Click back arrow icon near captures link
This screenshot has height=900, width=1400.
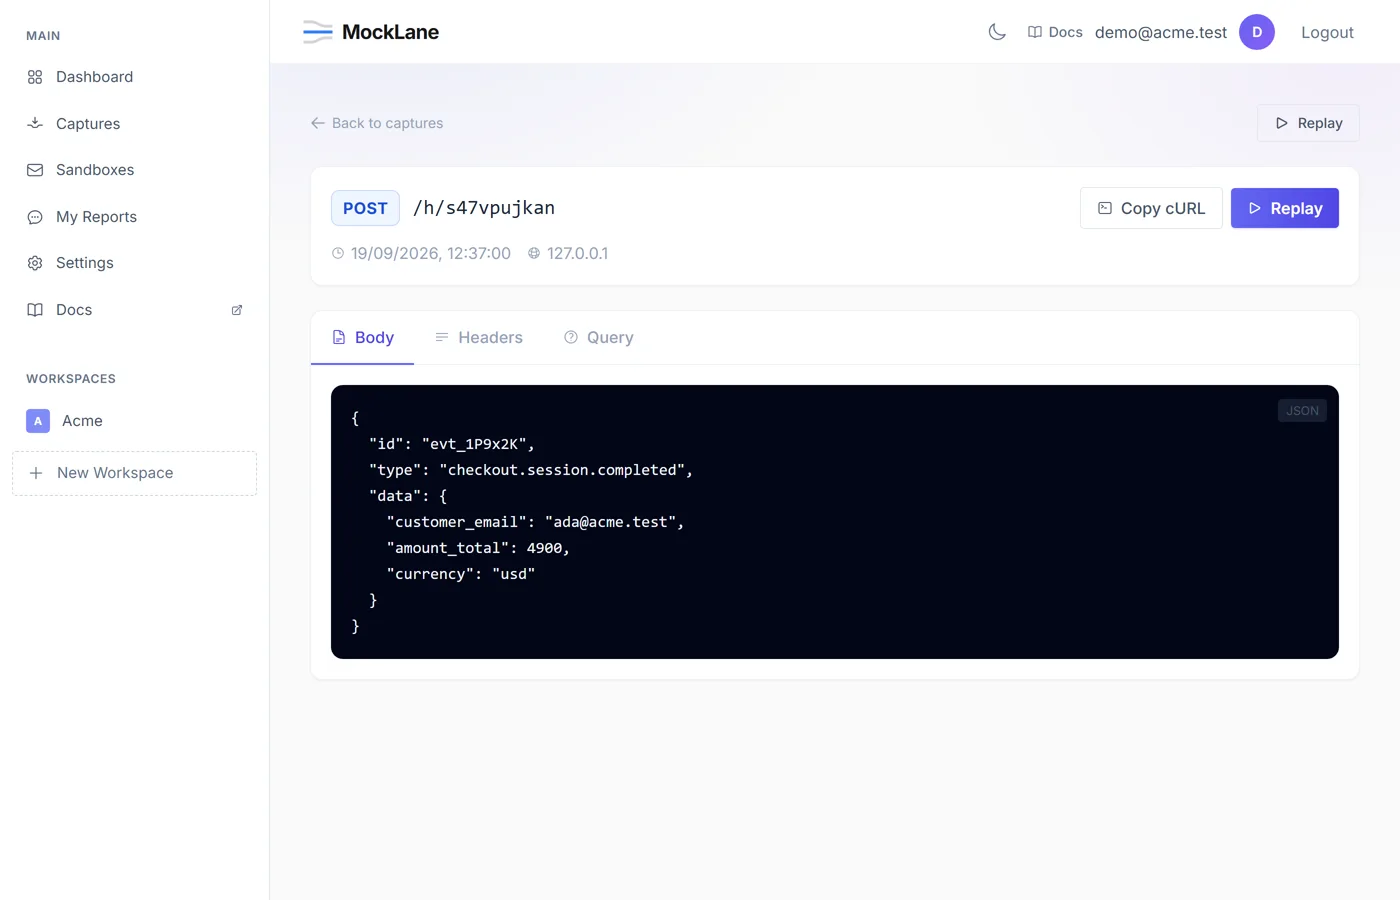tap(318, 123)
